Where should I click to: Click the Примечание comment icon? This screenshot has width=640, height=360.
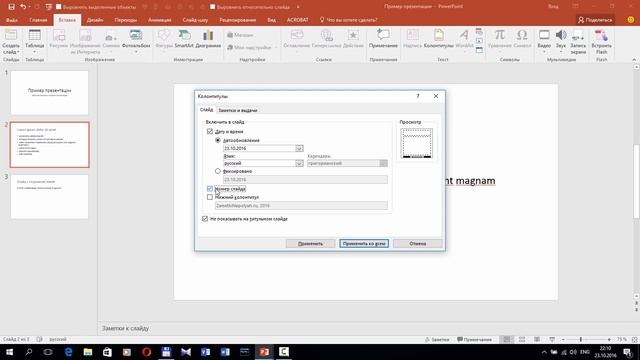pyautogui.click(x=383, y=35)
